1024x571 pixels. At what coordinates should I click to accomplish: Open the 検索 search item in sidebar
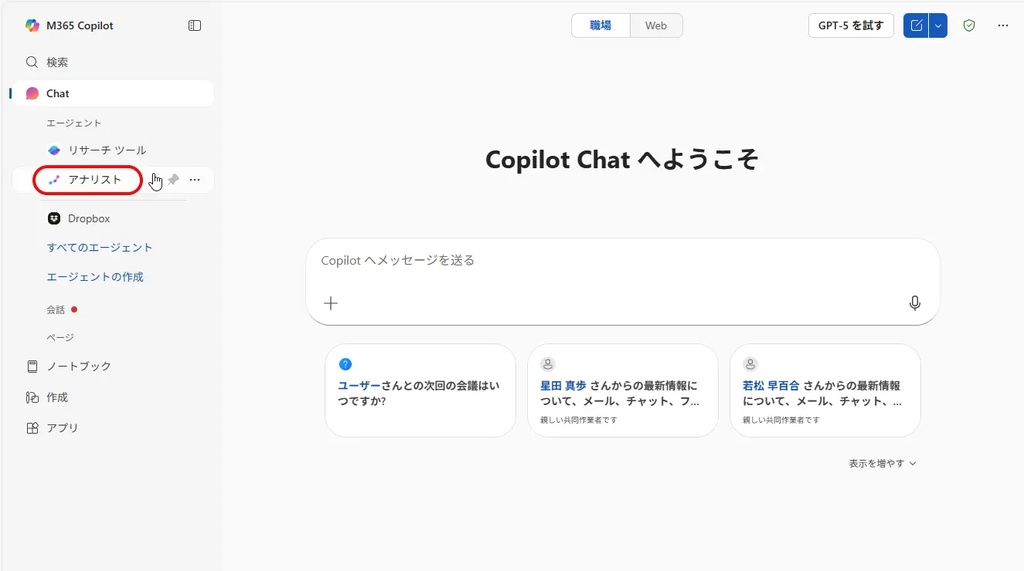(x=57, y=62)
